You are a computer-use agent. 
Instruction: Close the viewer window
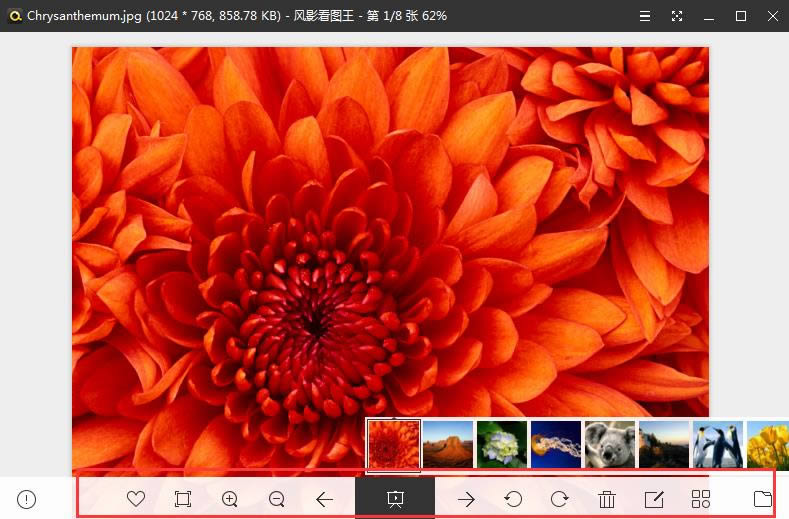click(773, 16)
